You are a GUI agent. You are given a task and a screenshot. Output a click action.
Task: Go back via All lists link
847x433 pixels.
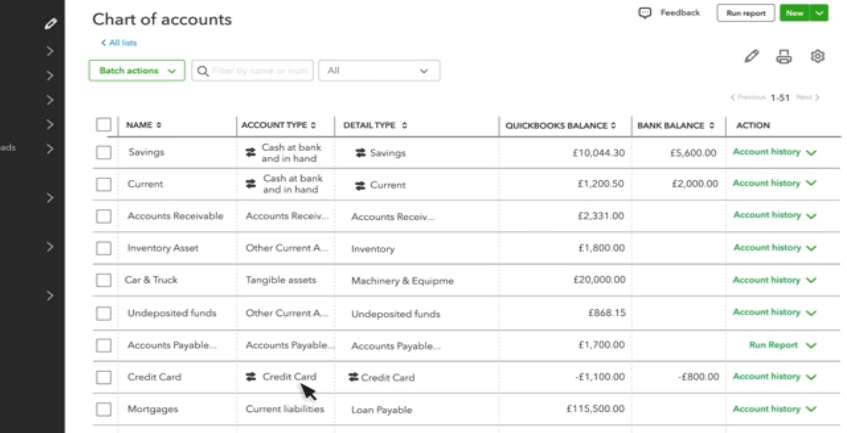tap(119, 43)
